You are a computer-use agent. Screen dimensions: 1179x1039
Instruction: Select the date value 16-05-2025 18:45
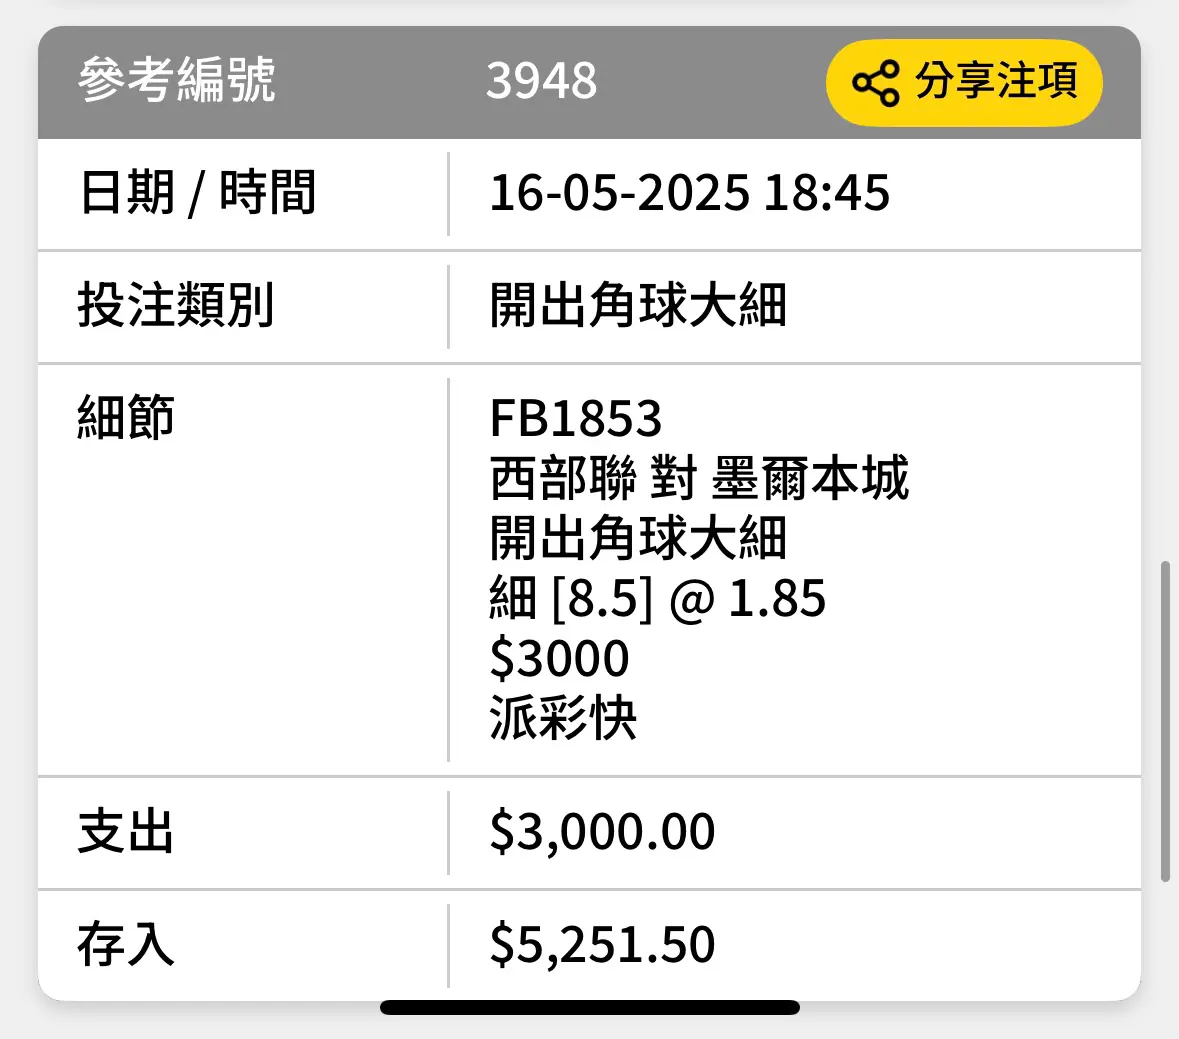click(x=690, y=193)
